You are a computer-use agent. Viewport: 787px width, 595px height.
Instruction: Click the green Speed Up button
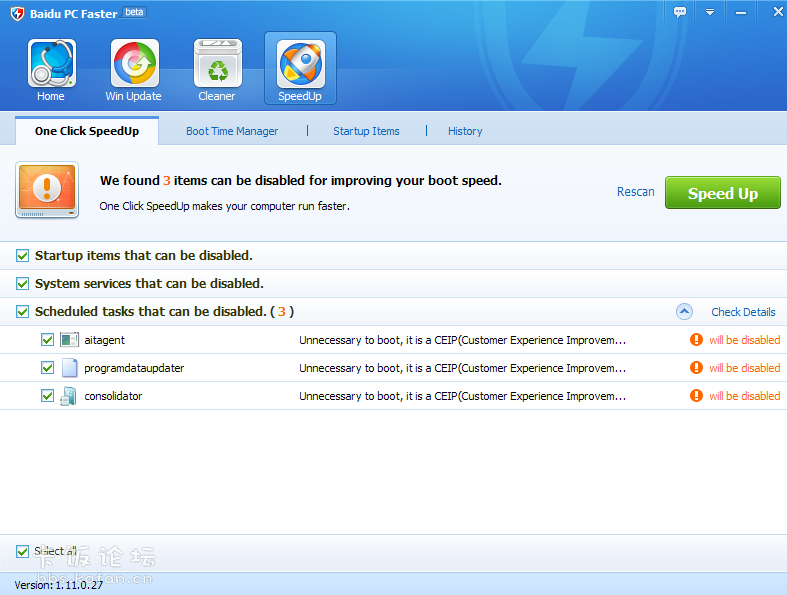(723, 192)
